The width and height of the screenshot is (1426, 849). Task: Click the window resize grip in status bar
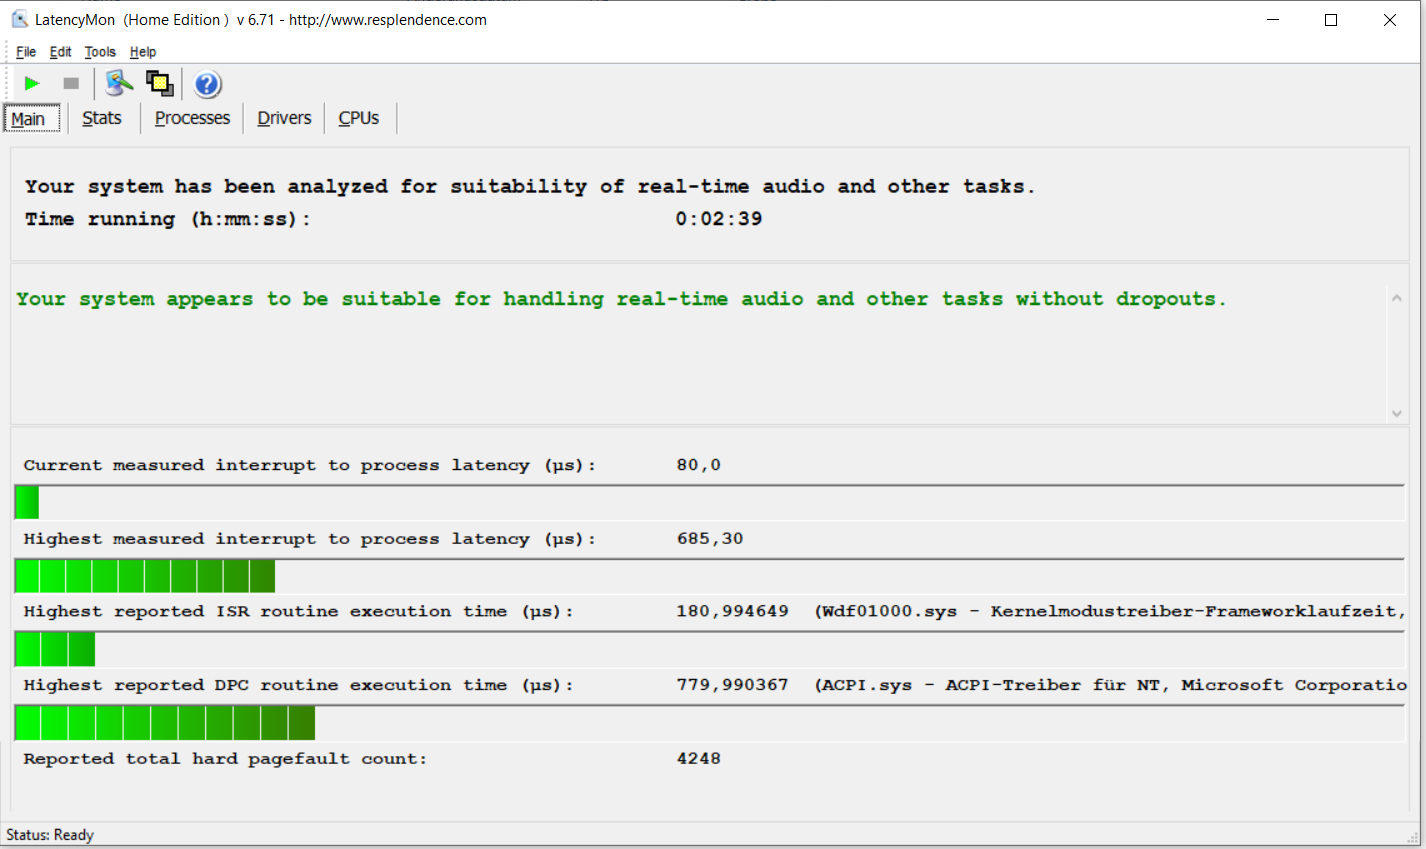(x=1412, y=837)
